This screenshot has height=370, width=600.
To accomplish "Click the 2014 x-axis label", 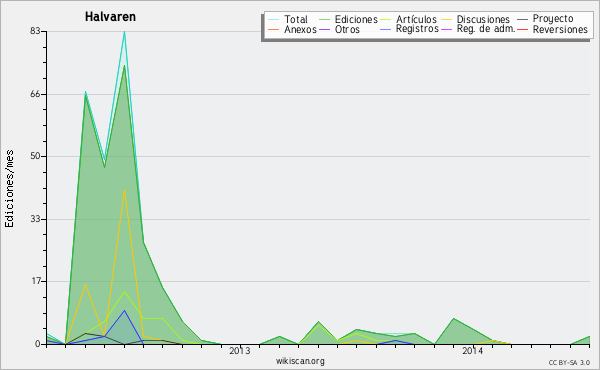I will [x=473, y=351].
